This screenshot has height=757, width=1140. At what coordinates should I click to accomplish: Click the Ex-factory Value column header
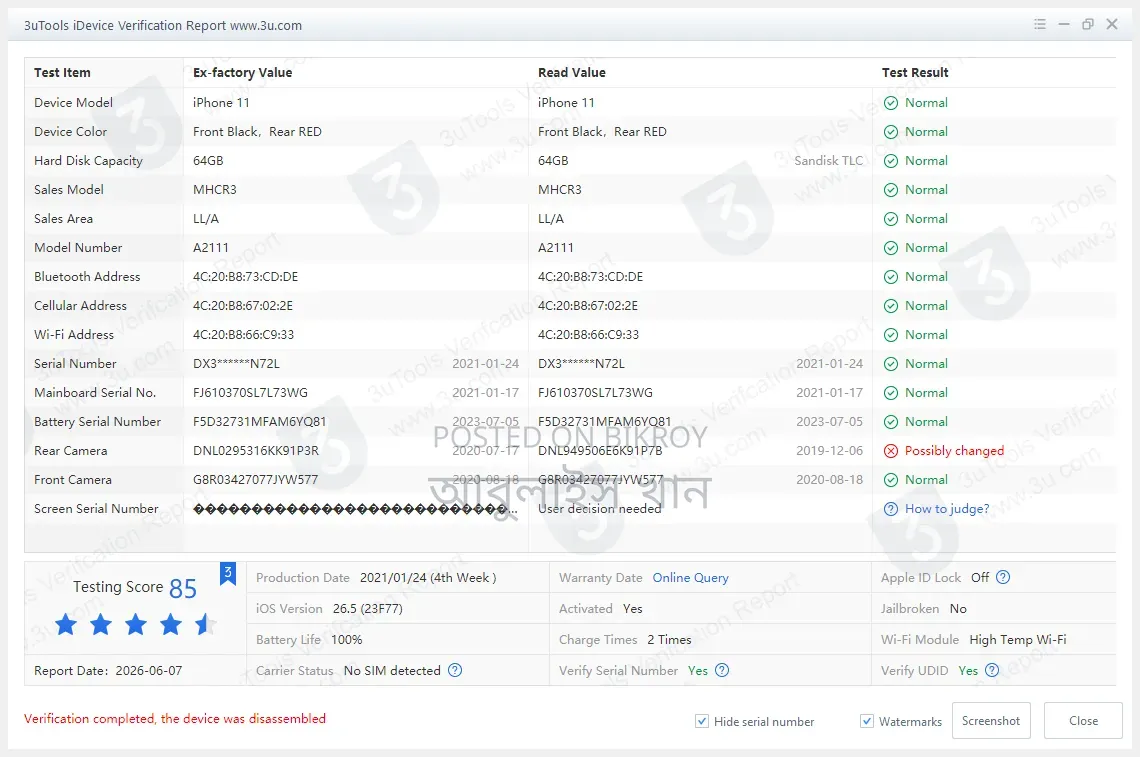pos(243,73)
